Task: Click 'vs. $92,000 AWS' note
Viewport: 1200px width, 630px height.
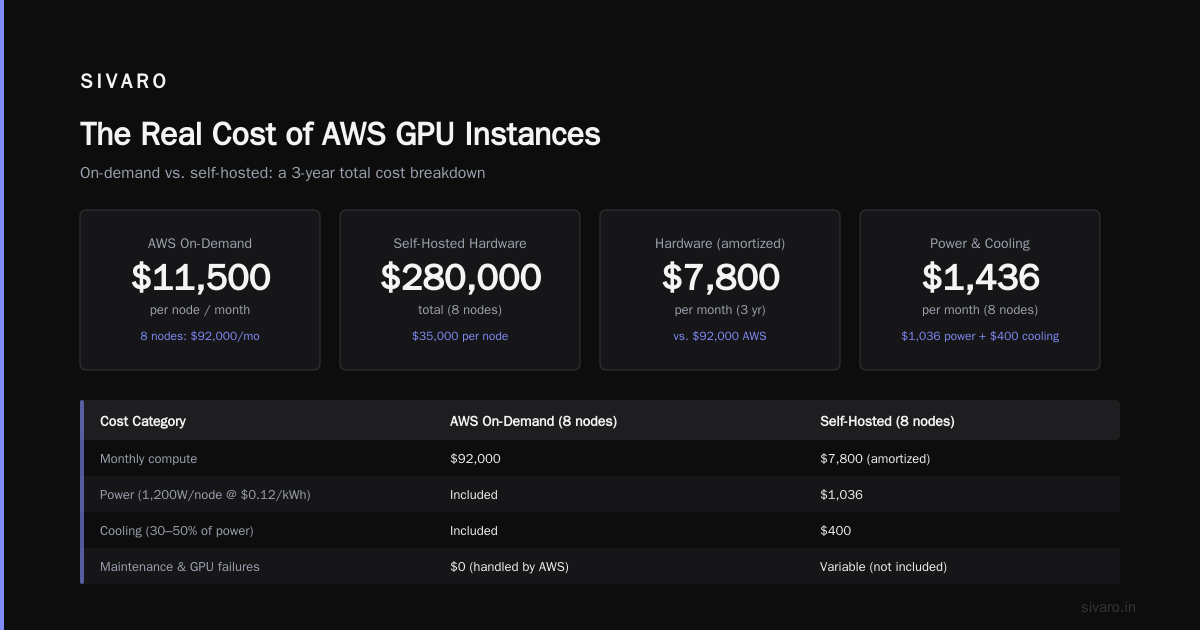Action: 720,336
